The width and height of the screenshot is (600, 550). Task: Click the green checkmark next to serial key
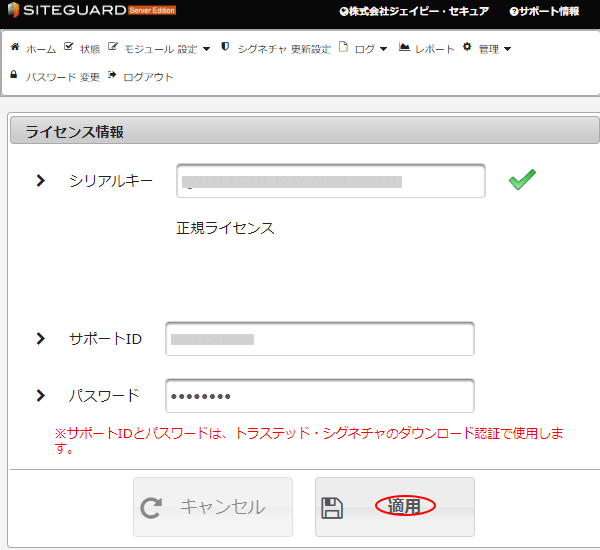click(x=522, y=179)
